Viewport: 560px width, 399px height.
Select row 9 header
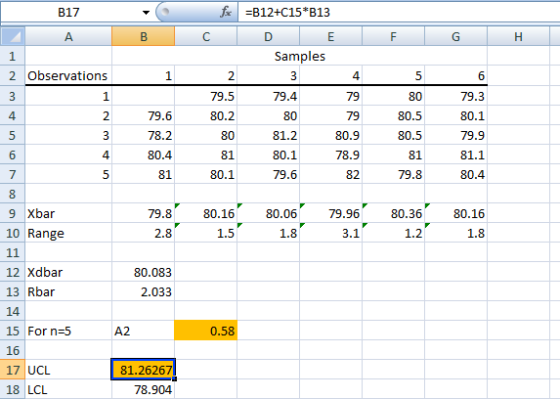pyautogui.click(x=12, y=214)
